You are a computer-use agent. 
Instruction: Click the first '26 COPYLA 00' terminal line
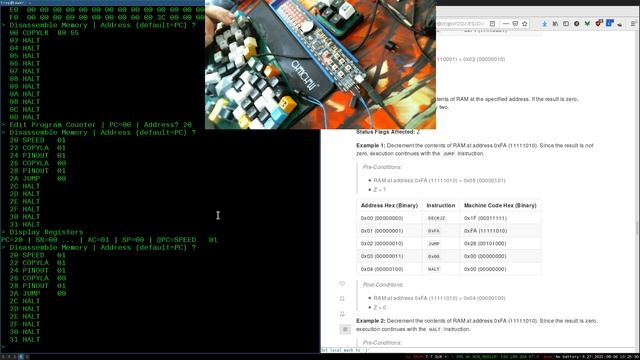point(38,163)
